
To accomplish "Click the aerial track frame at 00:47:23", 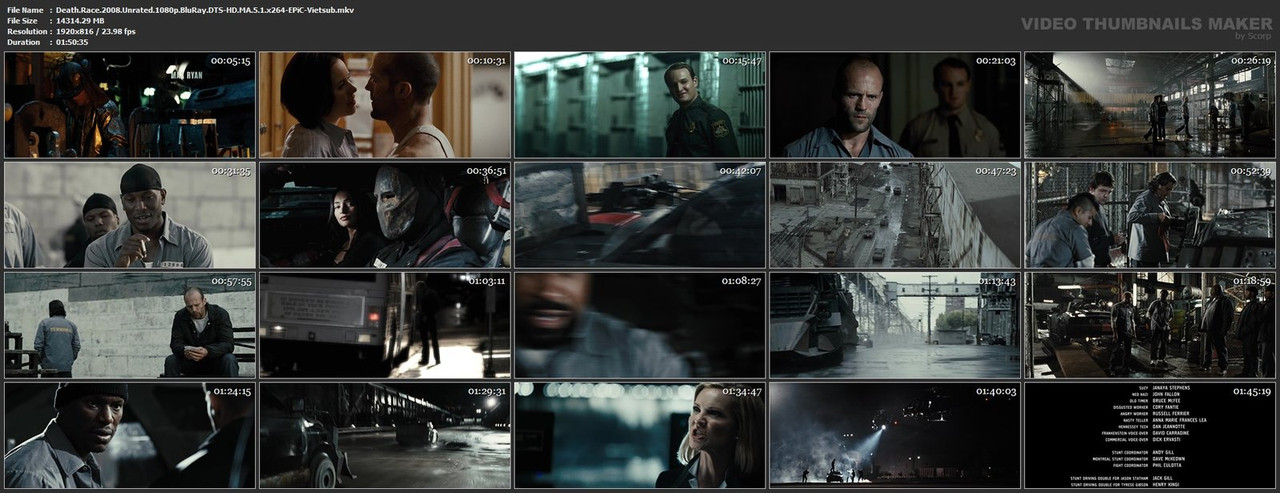I will [x=895, y=215].
